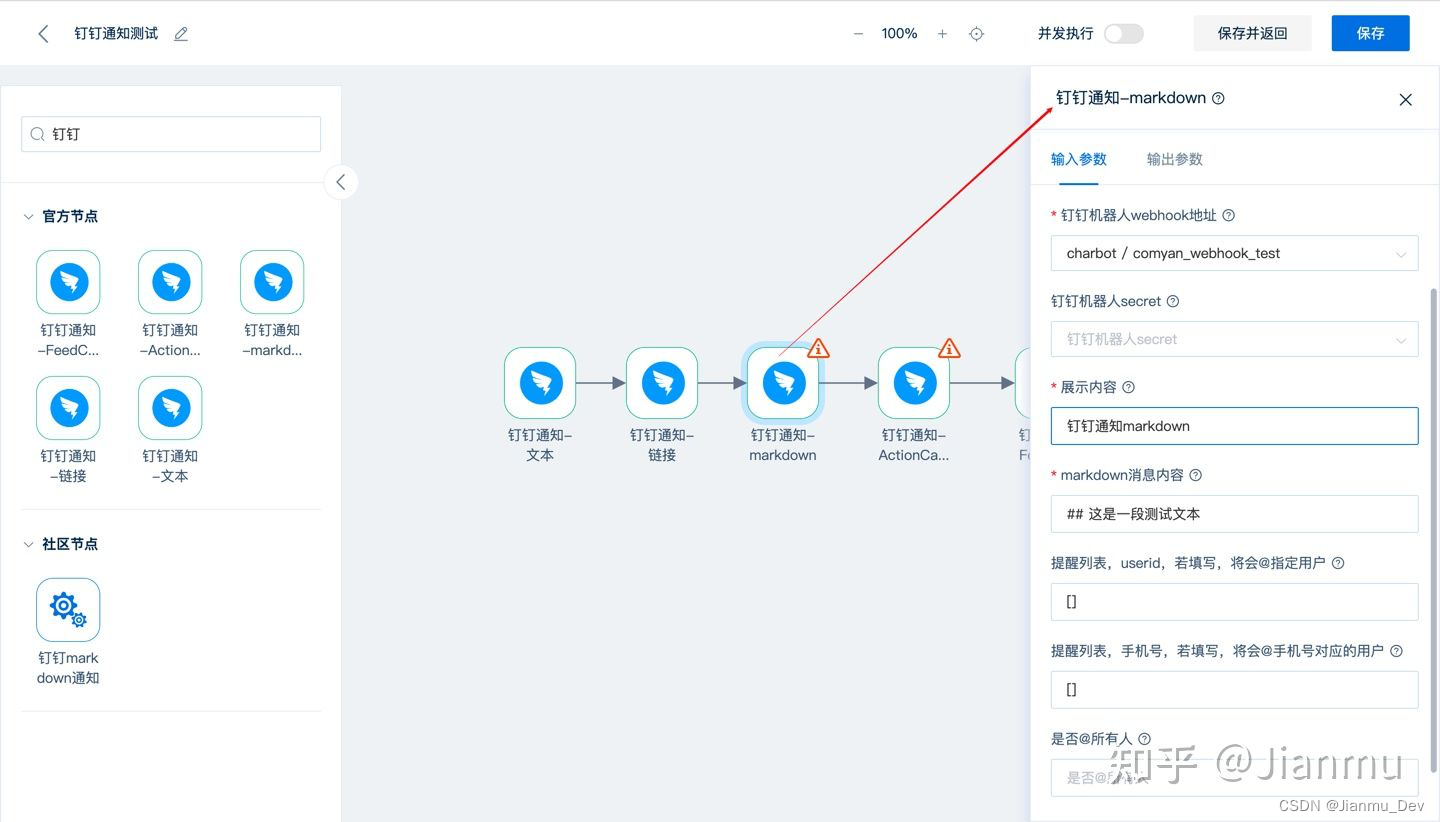Image resolution: width=1440 pixels, height=822 pixels.
Task: Open the 钉钉机器人secret dropdown
Action: 1234,339
